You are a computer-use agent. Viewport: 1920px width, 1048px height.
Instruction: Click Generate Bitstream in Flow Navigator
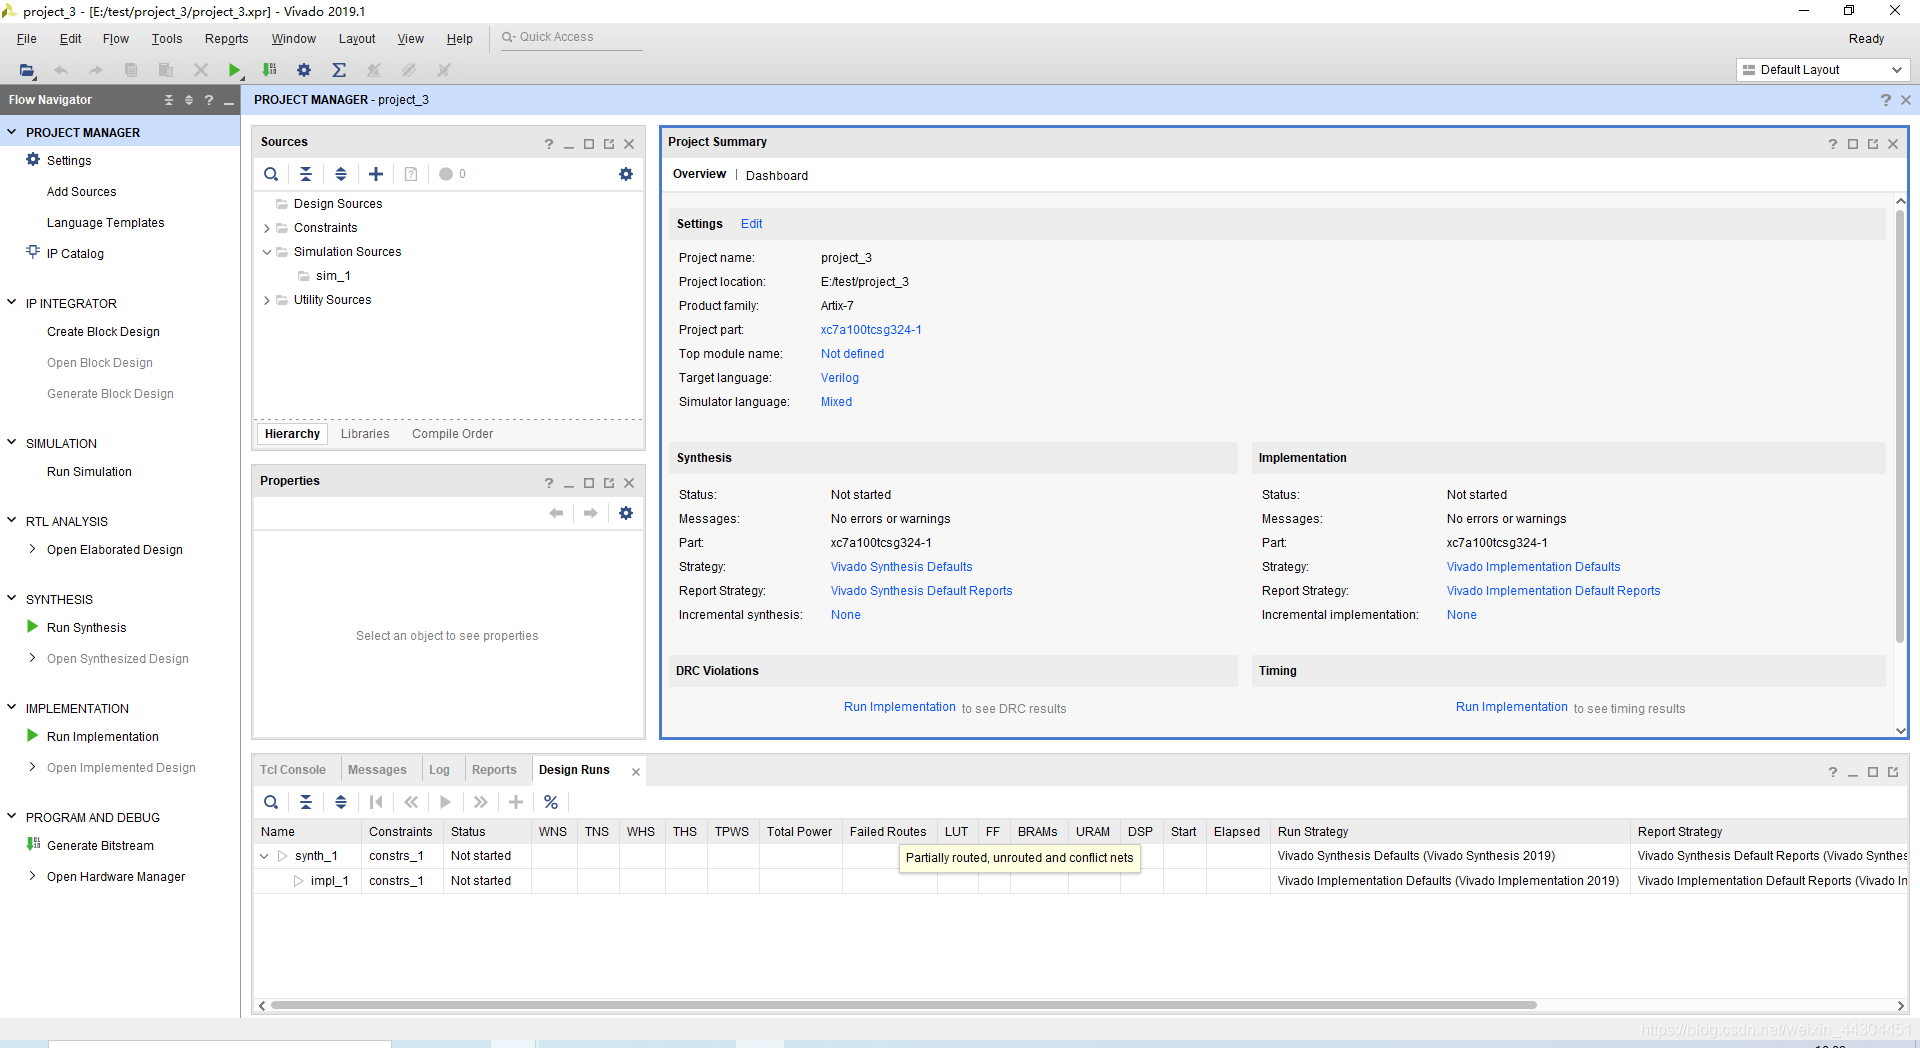pyautogui.click(x=100, y=846)
